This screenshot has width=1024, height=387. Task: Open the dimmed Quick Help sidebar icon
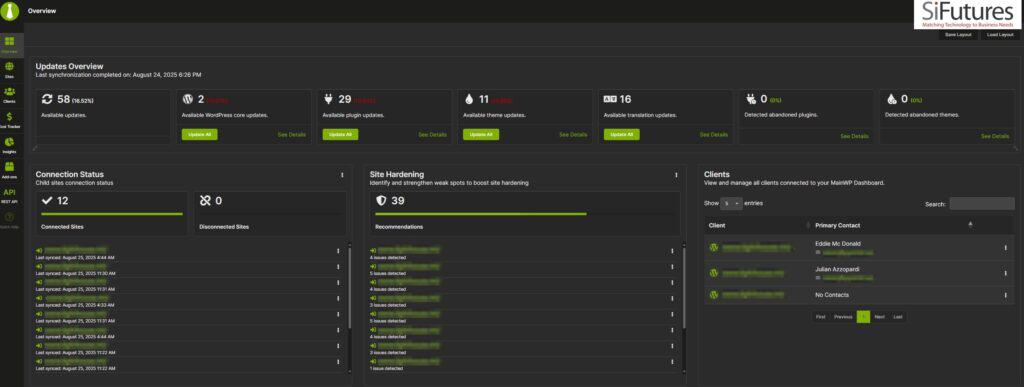click(10, 217)
